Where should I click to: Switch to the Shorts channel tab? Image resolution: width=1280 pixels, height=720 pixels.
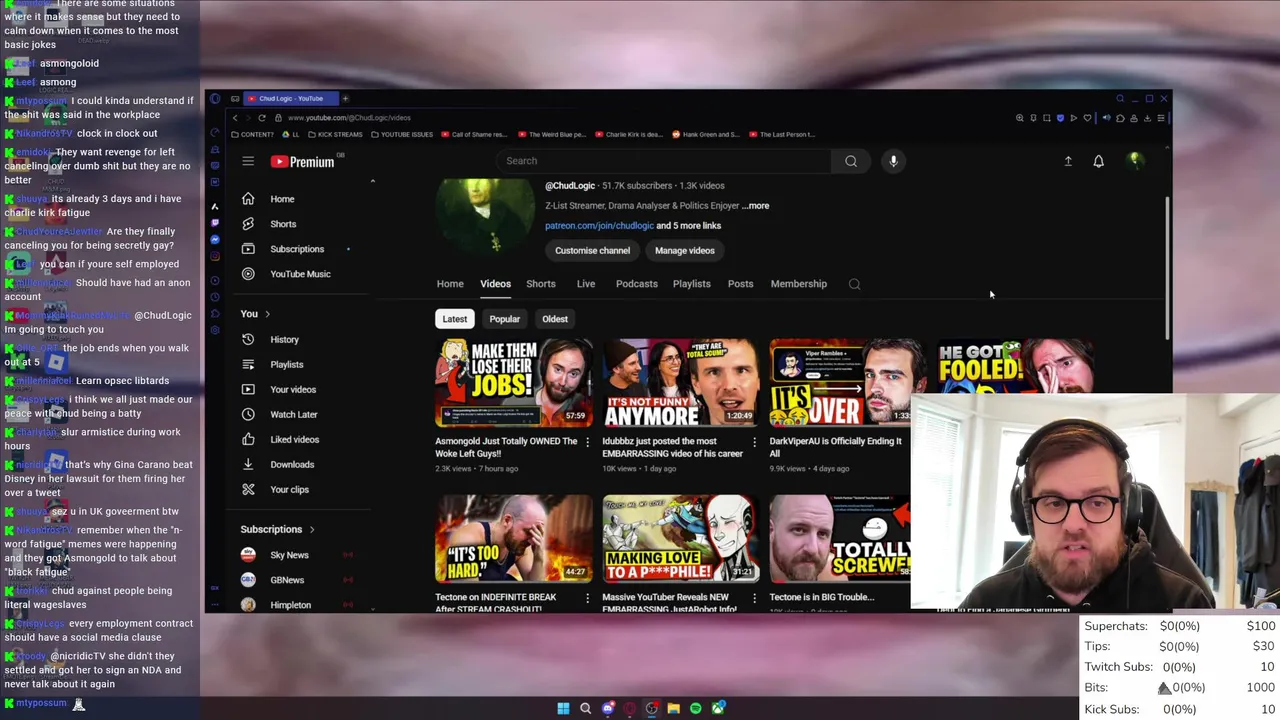[x=541, y=284]
